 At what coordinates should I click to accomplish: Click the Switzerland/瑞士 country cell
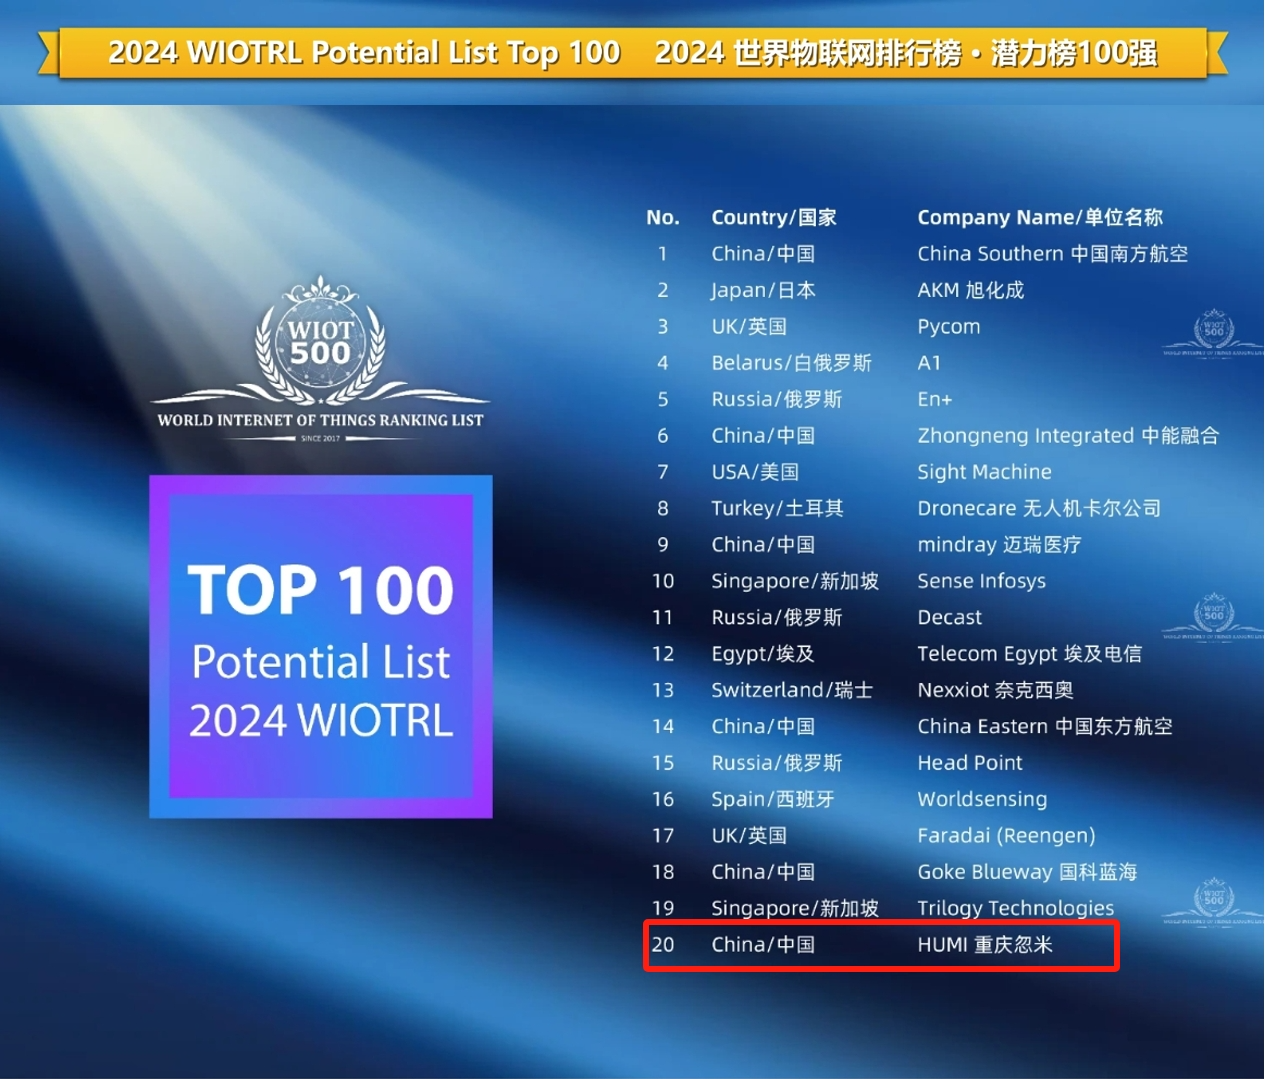point(791,690)
